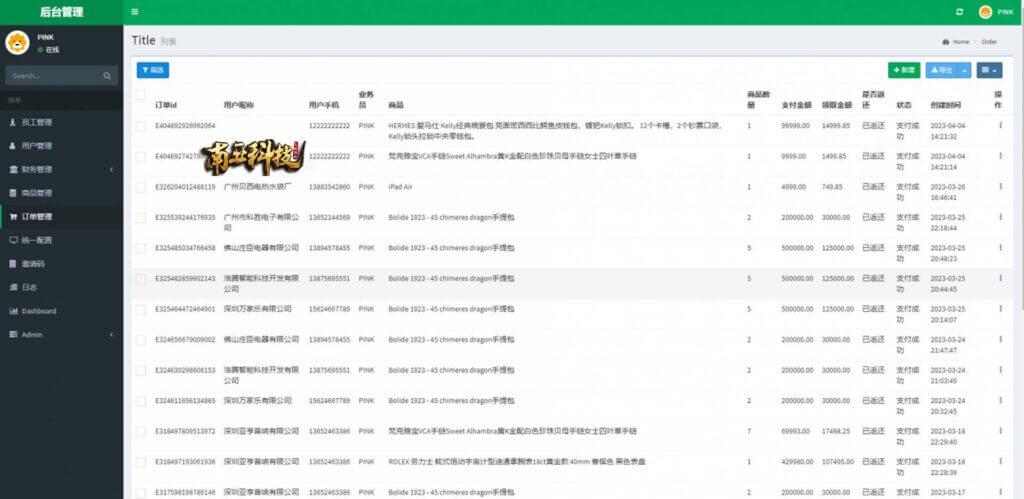Go to 订单管理 in the sidebar
This screenshot has height=499, width=1024.
(x=61, y=216)
